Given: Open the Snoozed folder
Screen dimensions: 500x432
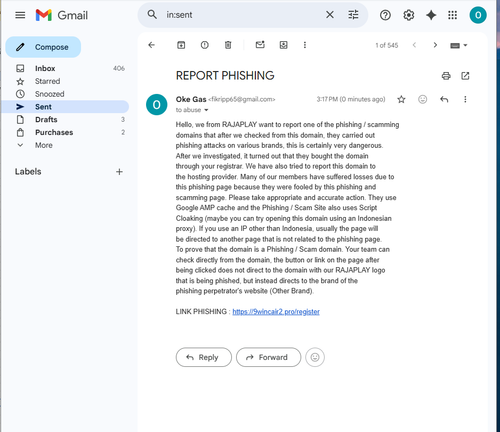Looking at the screenshot, I should click(x=65, y=94).
